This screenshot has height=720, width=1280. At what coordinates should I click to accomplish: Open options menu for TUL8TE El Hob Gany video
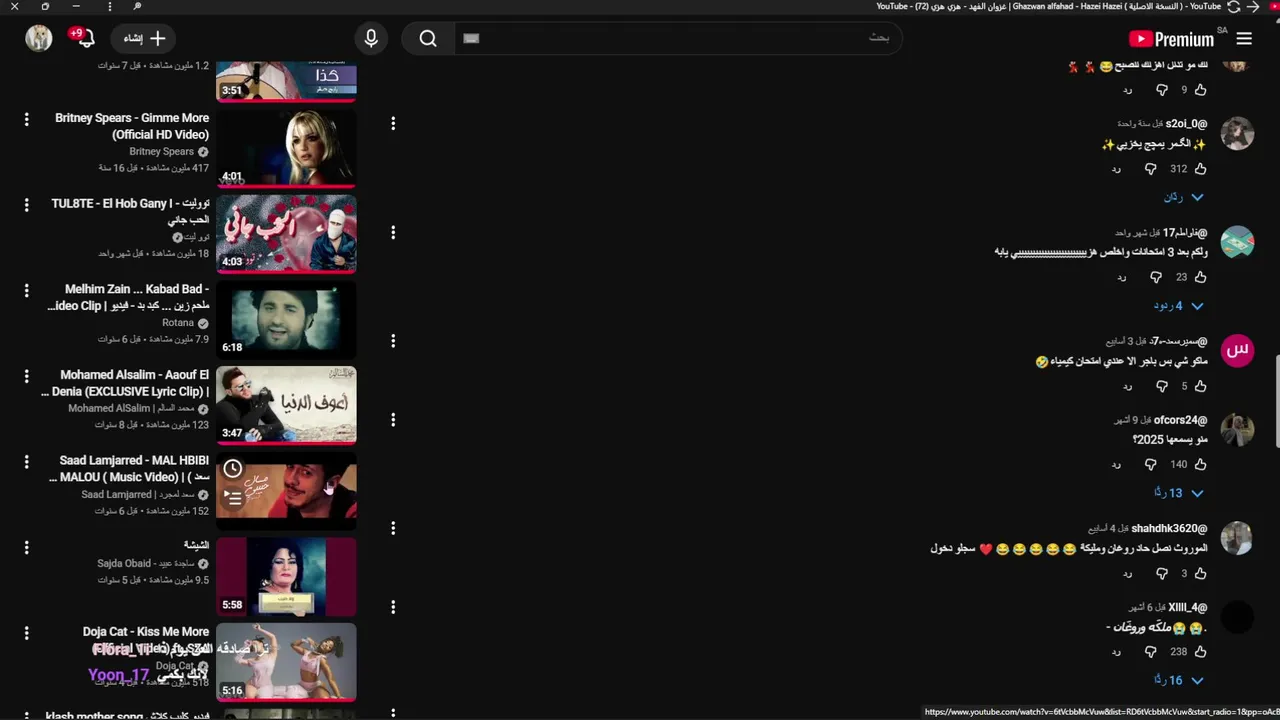point(27,205)
